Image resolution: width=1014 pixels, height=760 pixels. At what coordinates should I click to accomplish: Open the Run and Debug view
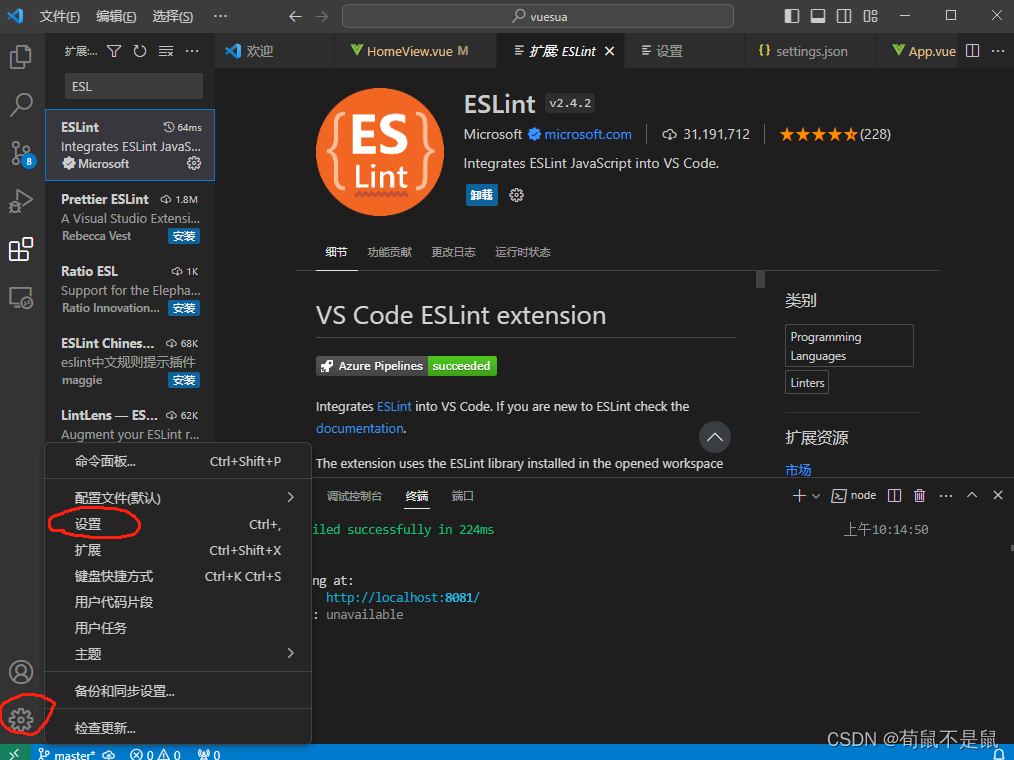pyautogui.click(x=22, y=202)
